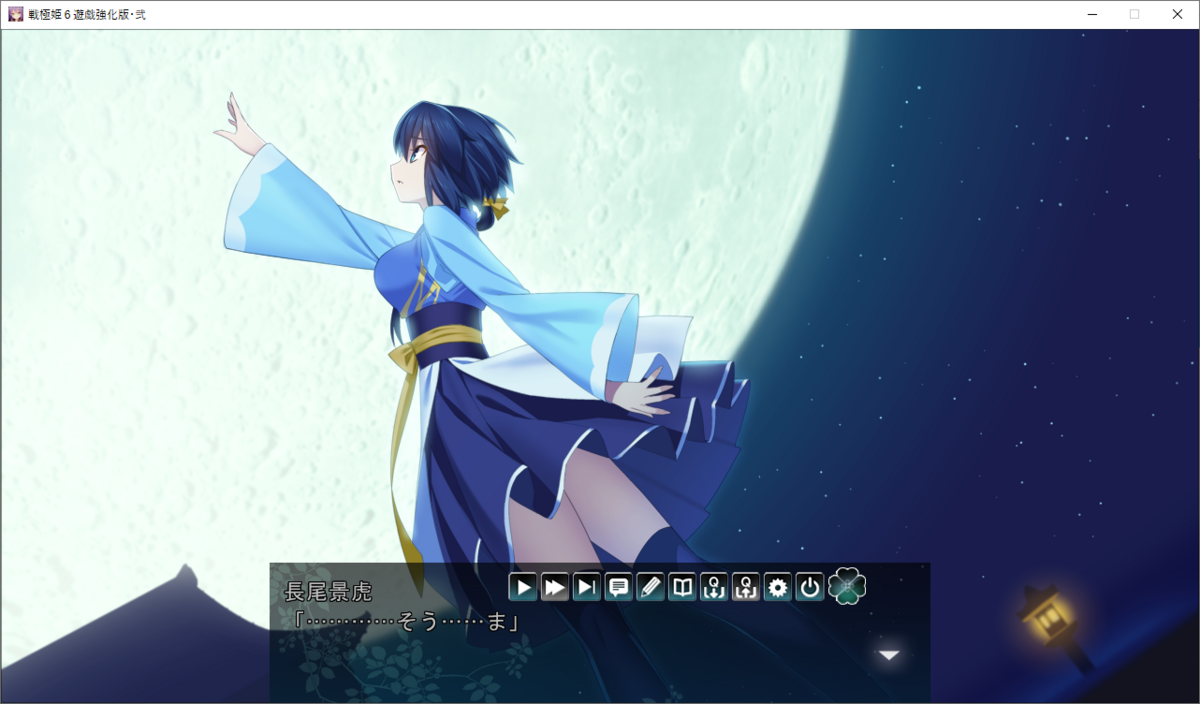This screenshot has width=1200, height=704.
Task: Open the message backlog speech bubble icon
Action: pos(619,587)
